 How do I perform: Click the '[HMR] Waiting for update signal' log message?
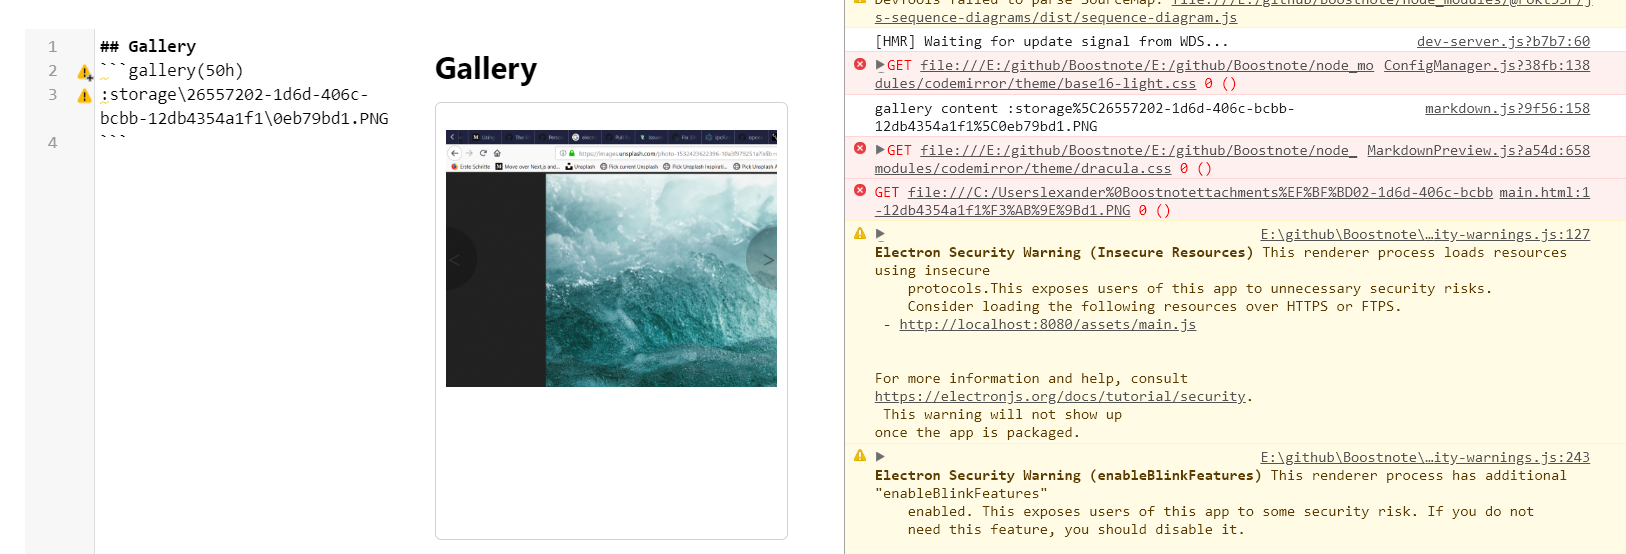click(1051, 41)
